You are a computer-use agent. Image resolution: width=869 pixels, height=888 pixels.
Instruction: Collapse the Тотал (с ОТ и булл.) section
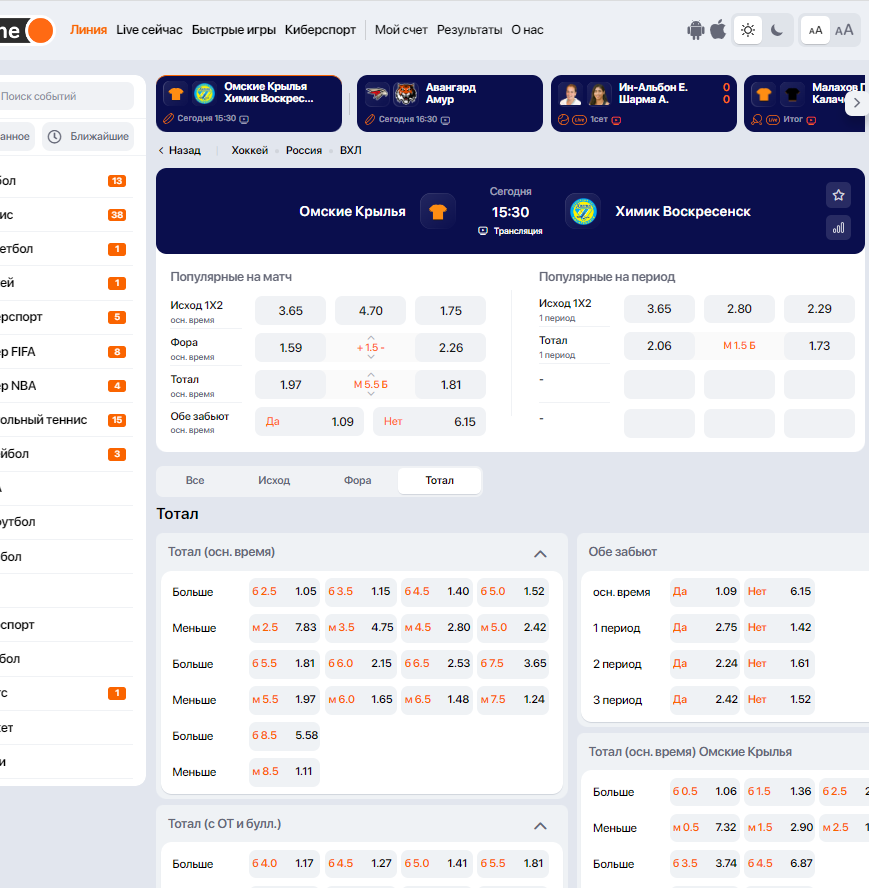pyautogui.click(x=540, y=826)
